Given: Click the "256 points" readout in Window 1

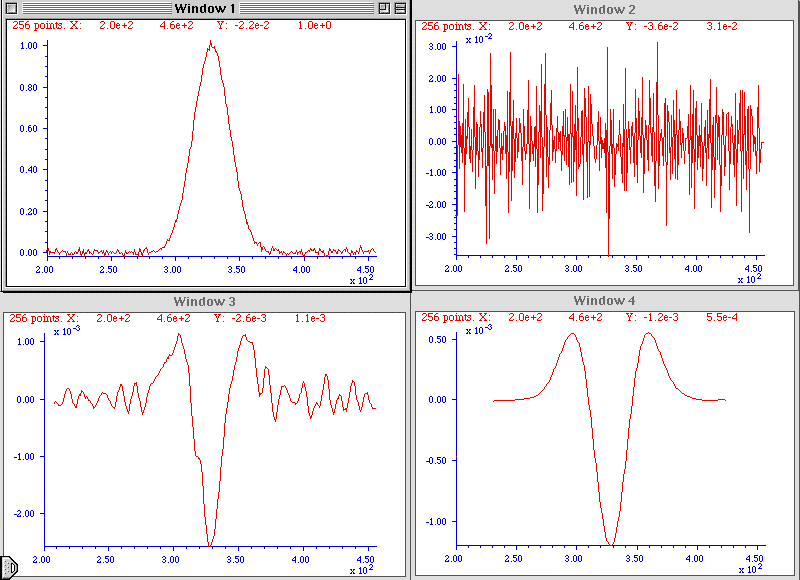Looking at the screenshot, I should [45, 25].
